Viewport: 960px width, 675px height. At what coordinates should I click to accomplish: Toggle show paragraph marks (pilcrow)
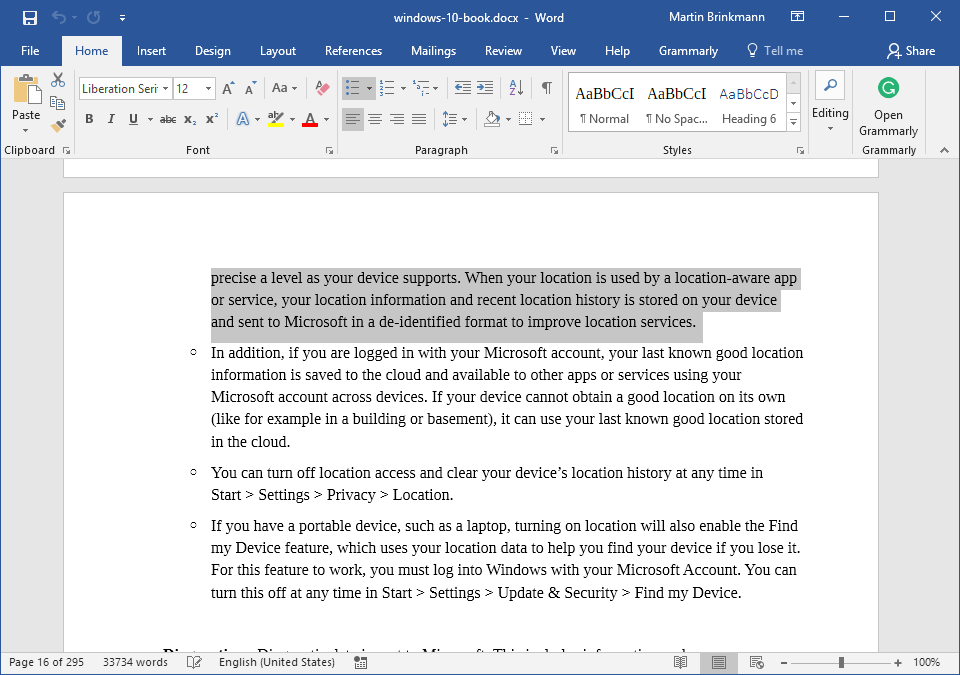pos(546,88)
